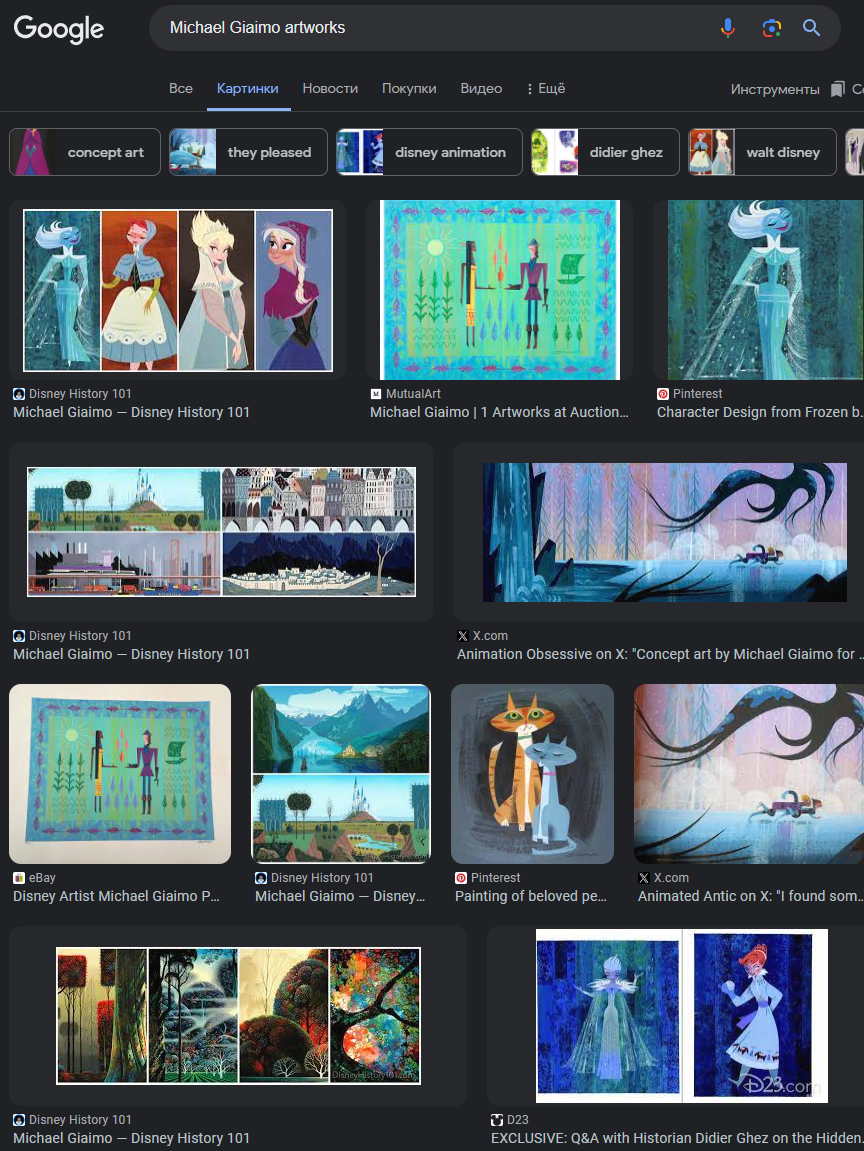Open first Michael Giaimo — Disney History 101 link
The image size is (864, 1151).
click(x=131, y=413)
